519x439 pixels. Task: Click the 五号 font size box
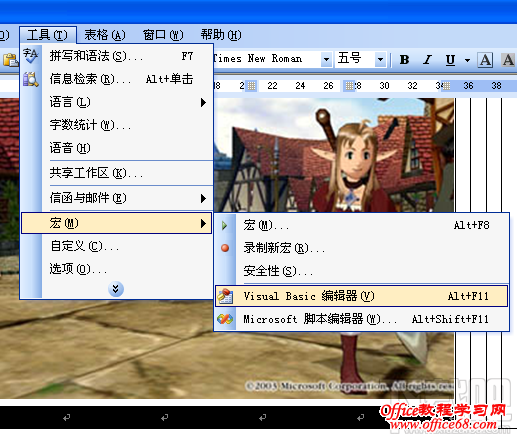coord(355,59)
